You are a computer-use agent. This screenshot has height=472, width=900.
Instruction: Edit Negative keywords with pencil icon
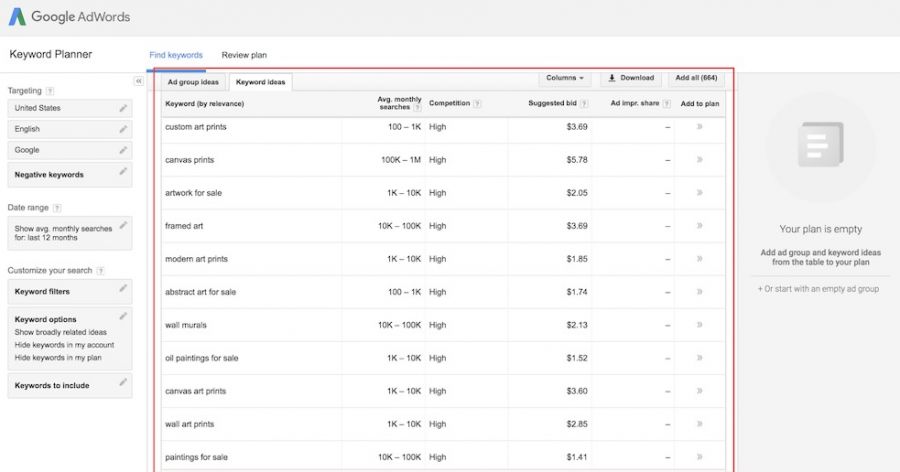pyautogui.click(x=123, y=171)
